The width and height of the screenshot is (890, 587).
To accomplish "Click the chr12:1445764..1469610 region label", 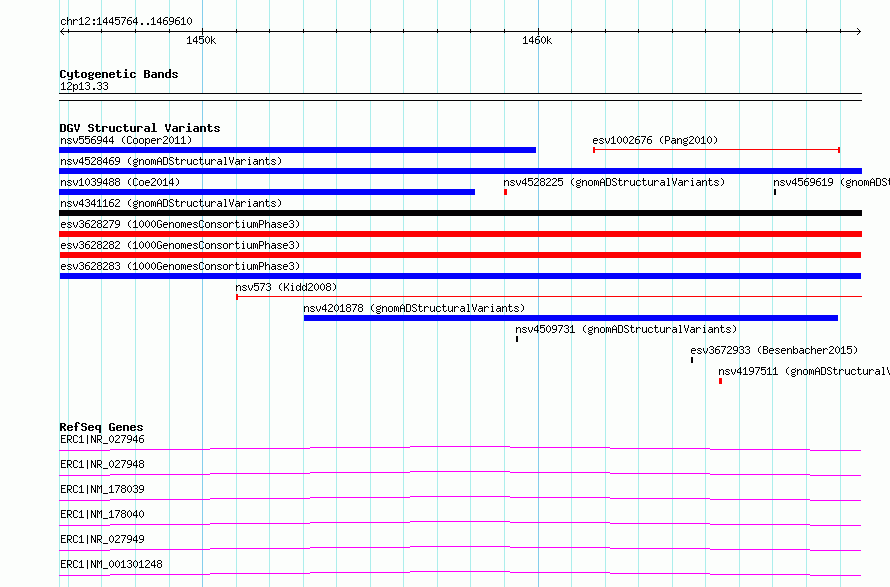I will [126, 21].
